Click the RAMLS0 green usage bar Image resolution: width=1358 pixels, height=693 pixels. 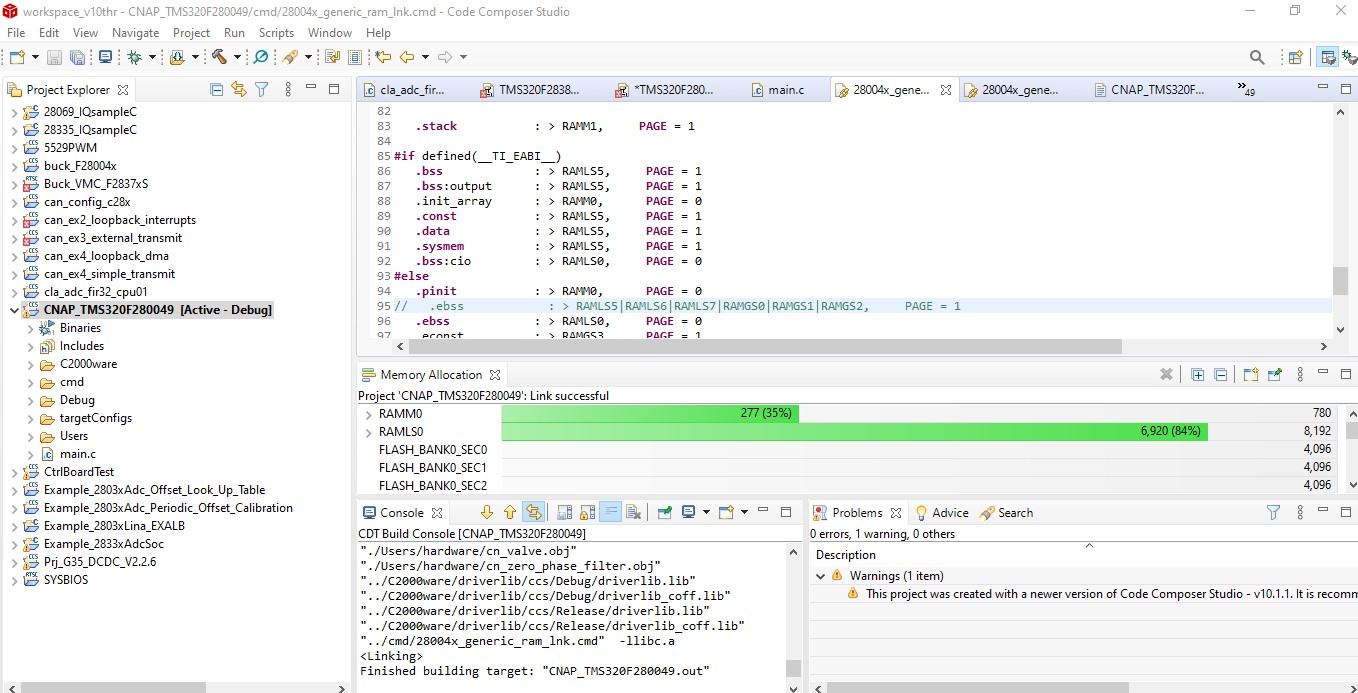point(853,432)
